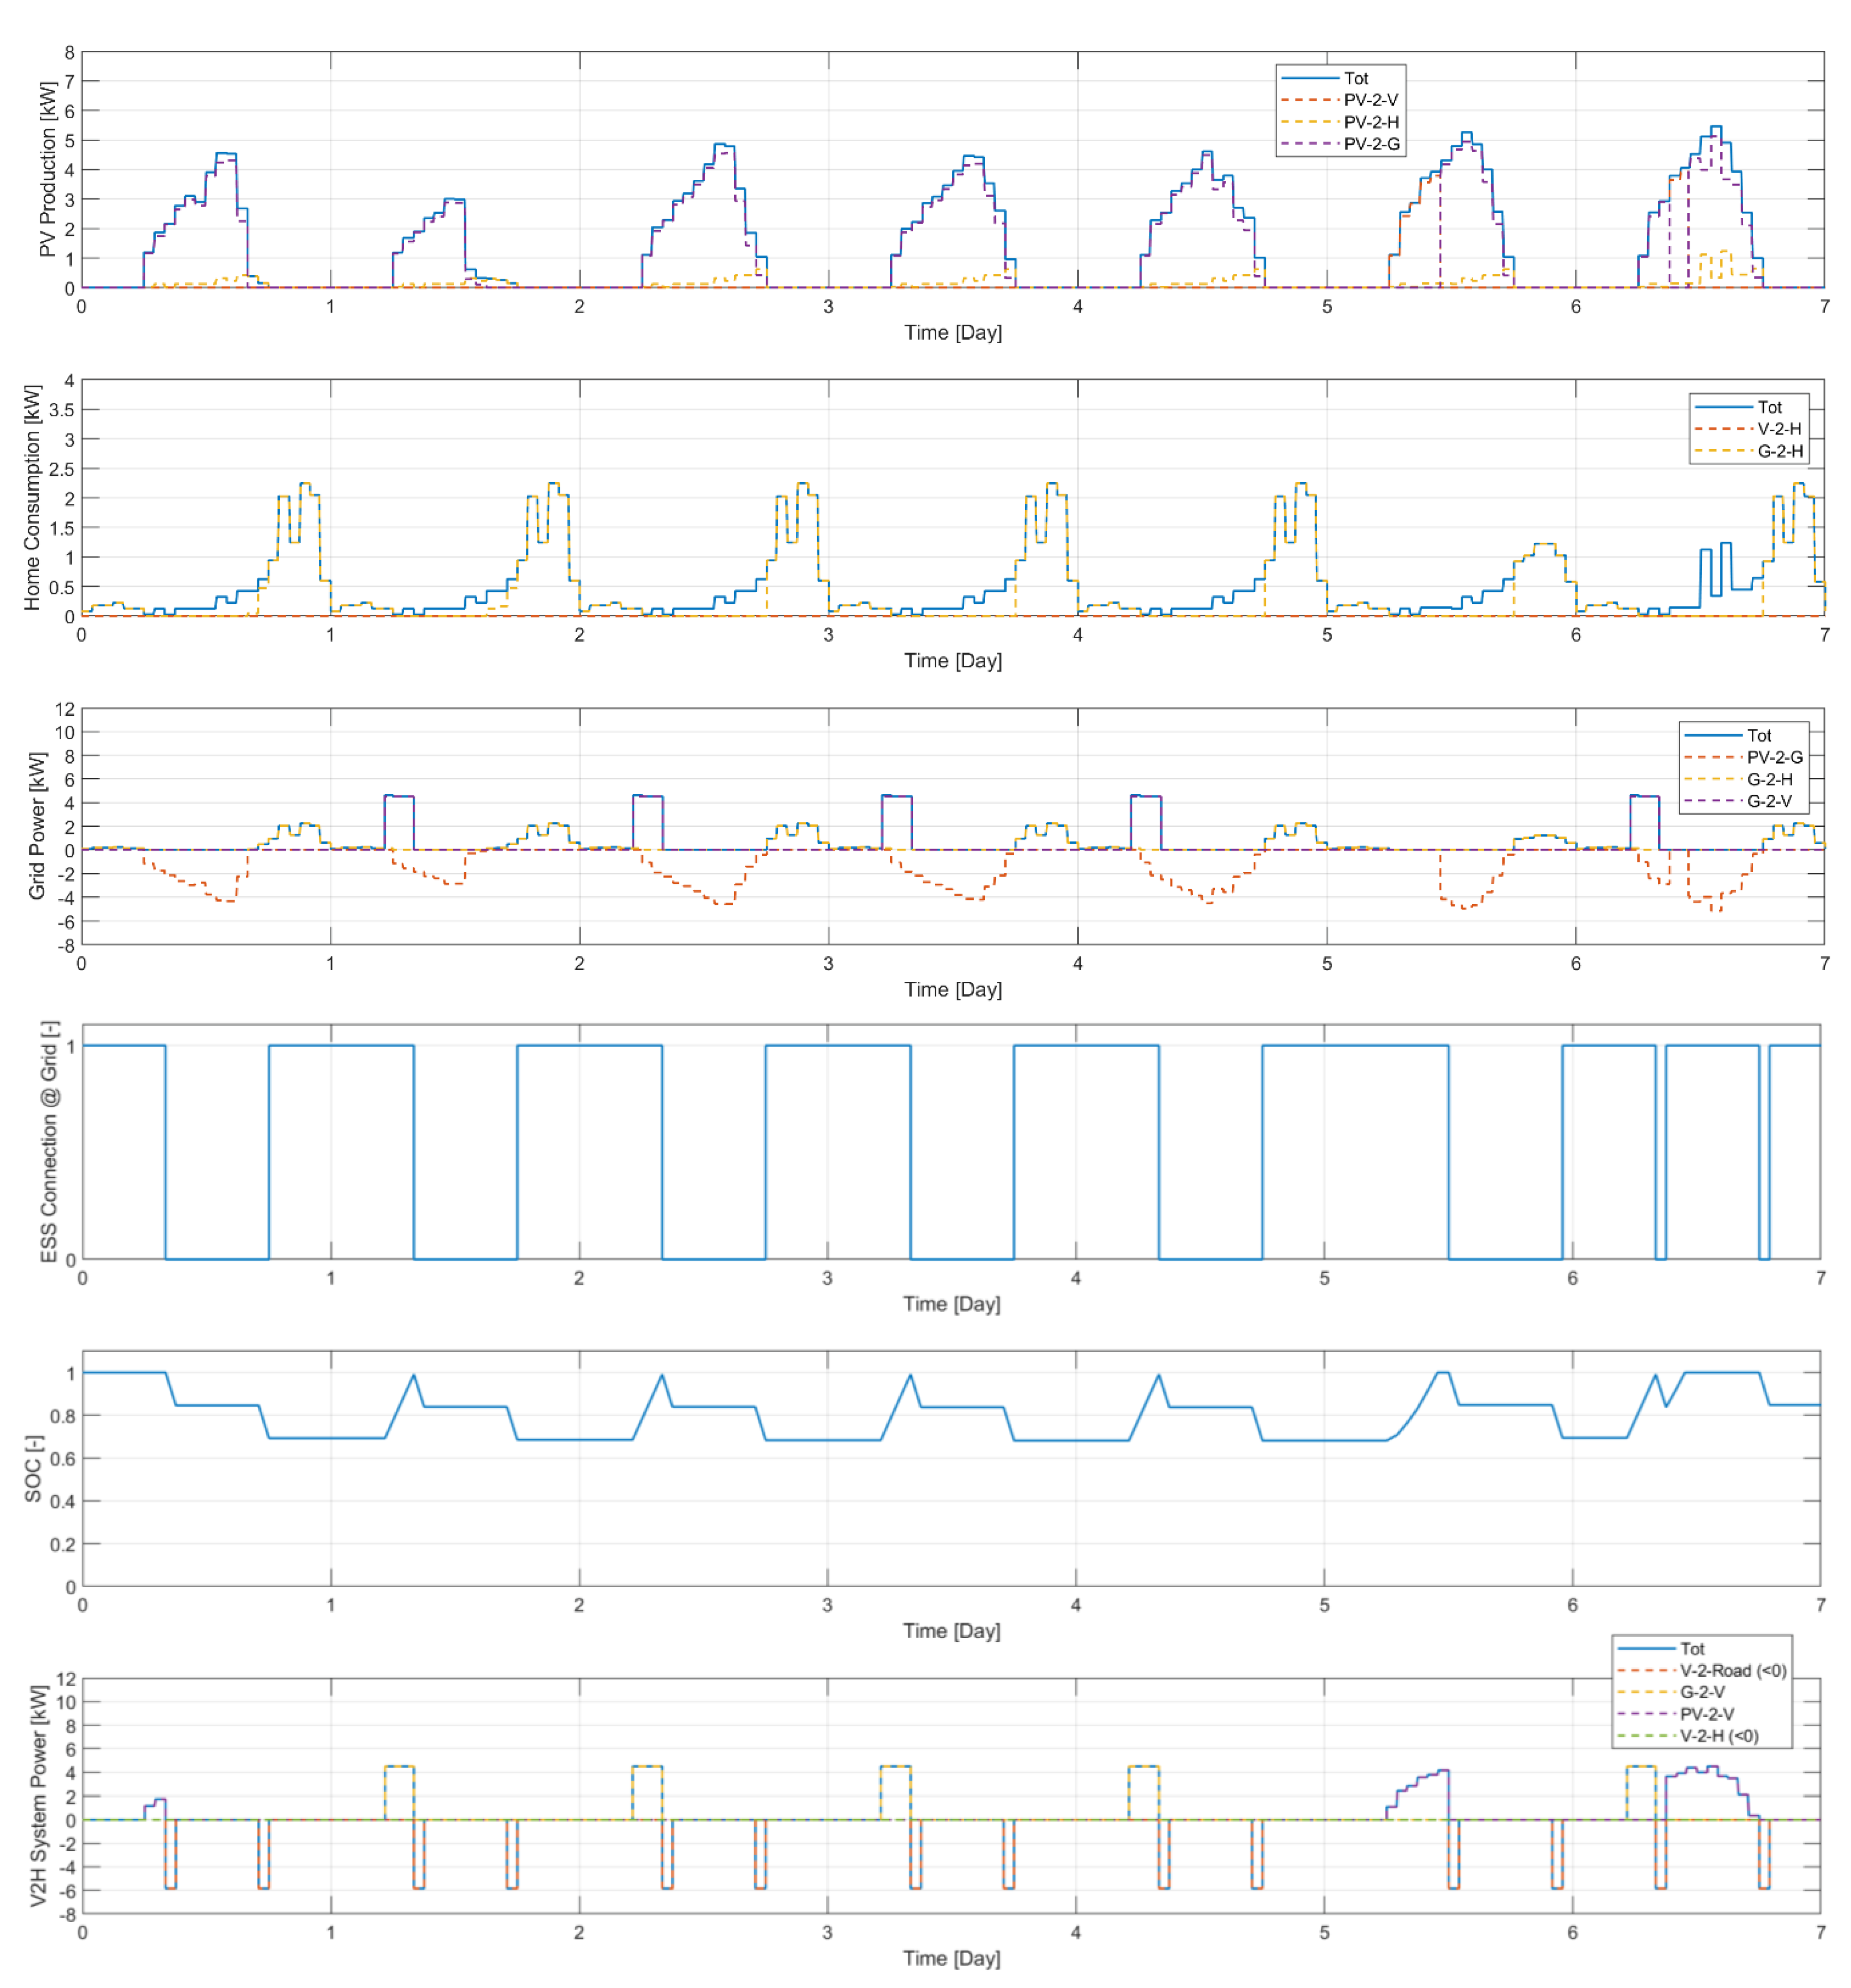
Task: Click Time [Day] label under PV Production plot
Action: (952, 333)
